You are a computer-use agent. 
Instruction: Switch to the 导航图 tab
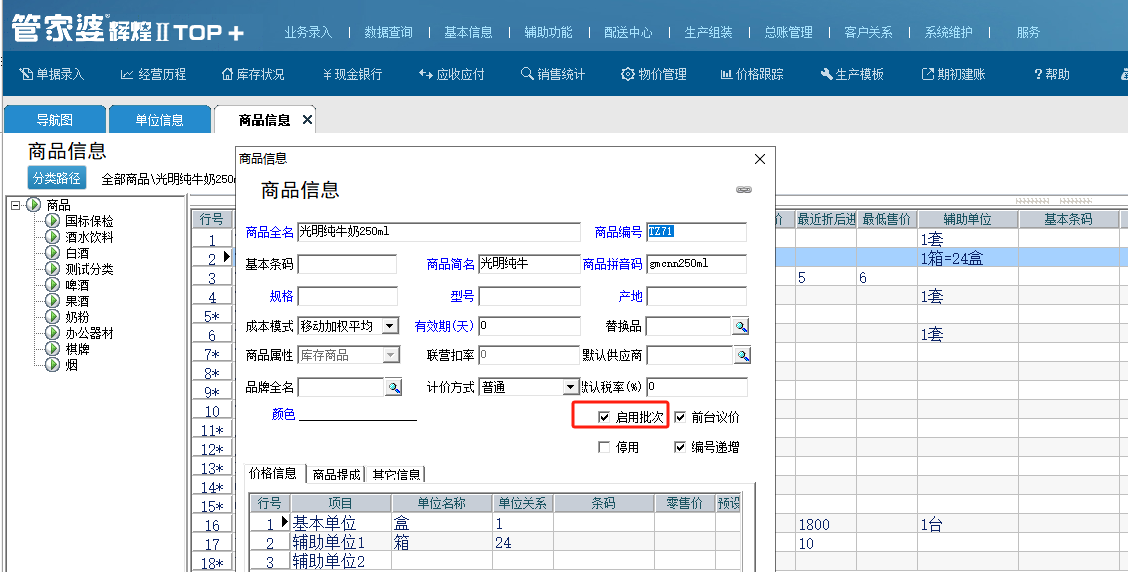pos(55,119)
